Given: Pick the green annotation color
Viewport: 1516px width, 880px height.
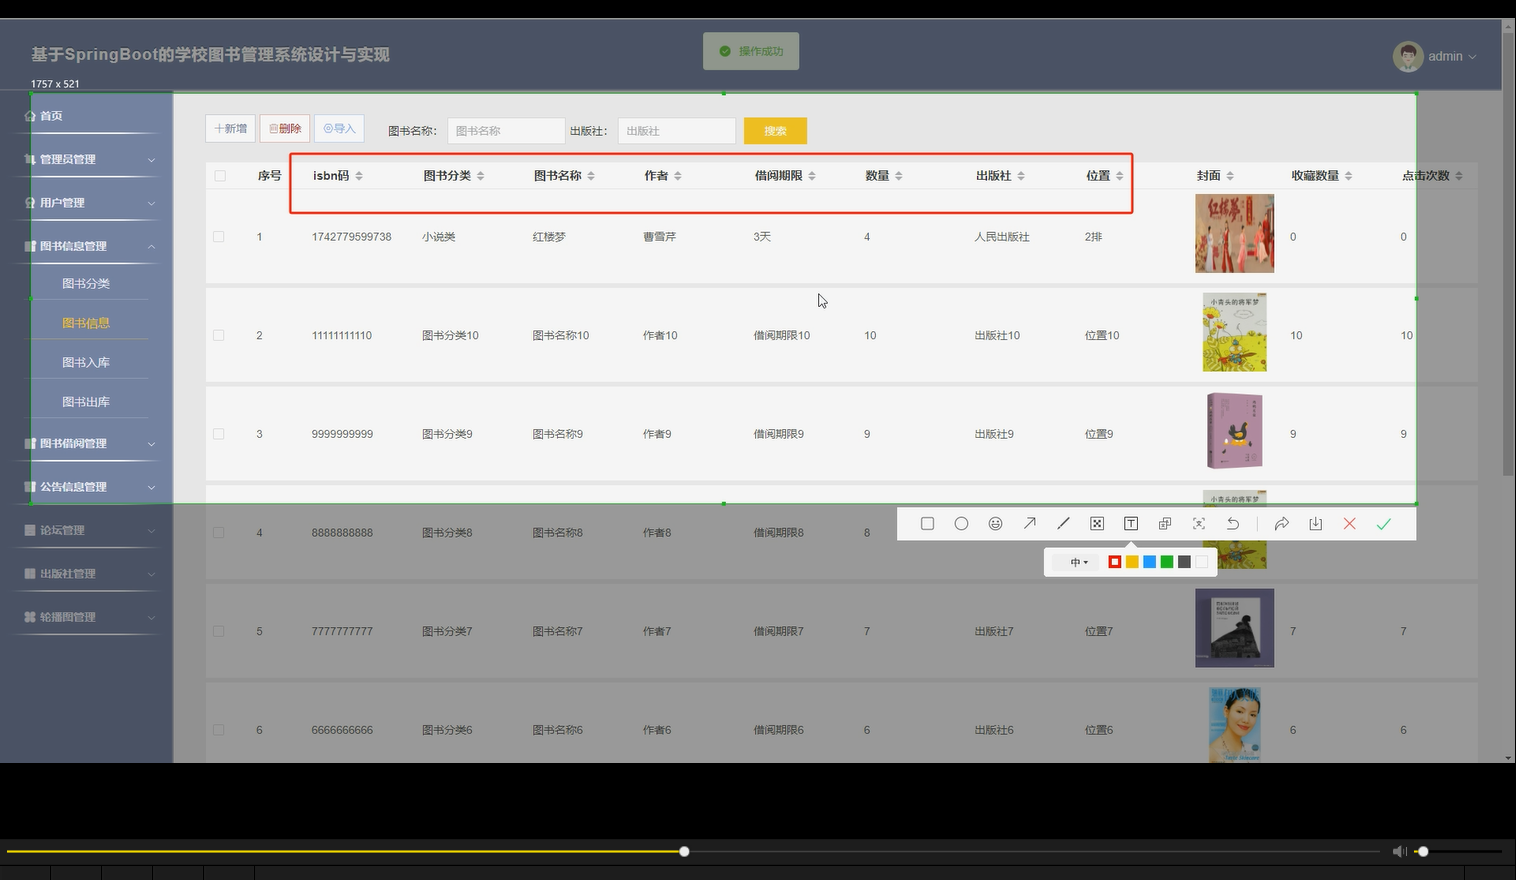Looking at the screenshot, I should tap(1167, 562).
